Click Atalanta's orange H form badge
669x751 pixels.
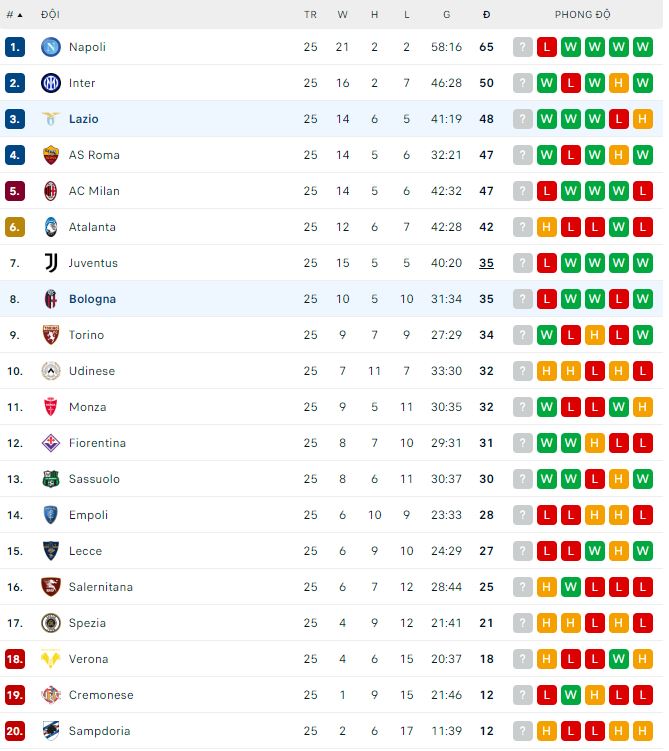tap(547, 227)
